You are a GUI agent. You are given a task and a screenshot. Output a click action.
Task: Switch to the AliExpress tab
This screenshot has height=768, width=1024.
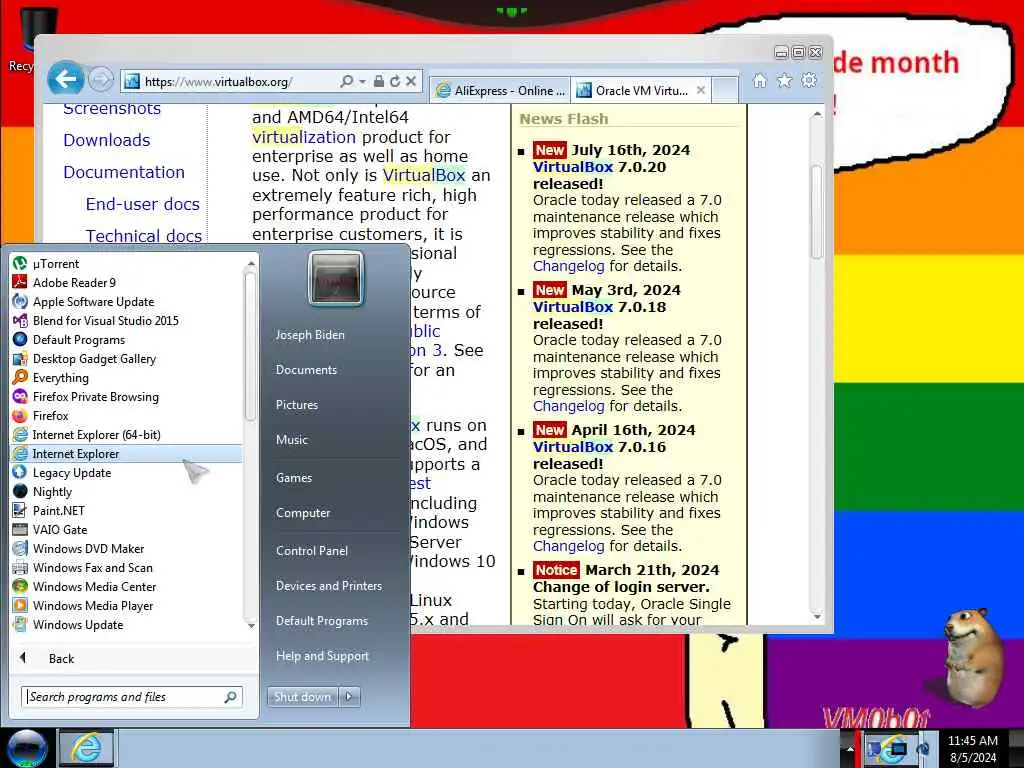(500, 91)
